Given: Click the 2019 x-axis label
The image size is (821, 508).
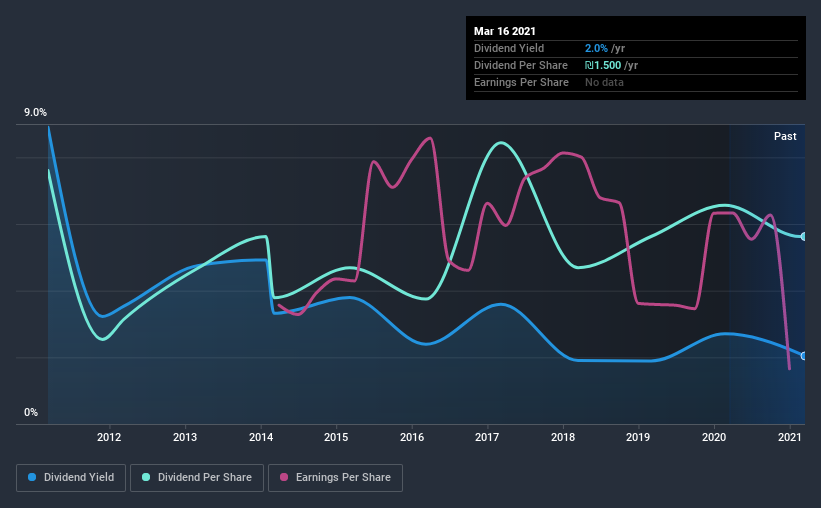Looking at the screenshot, I should tap(638, 437).
